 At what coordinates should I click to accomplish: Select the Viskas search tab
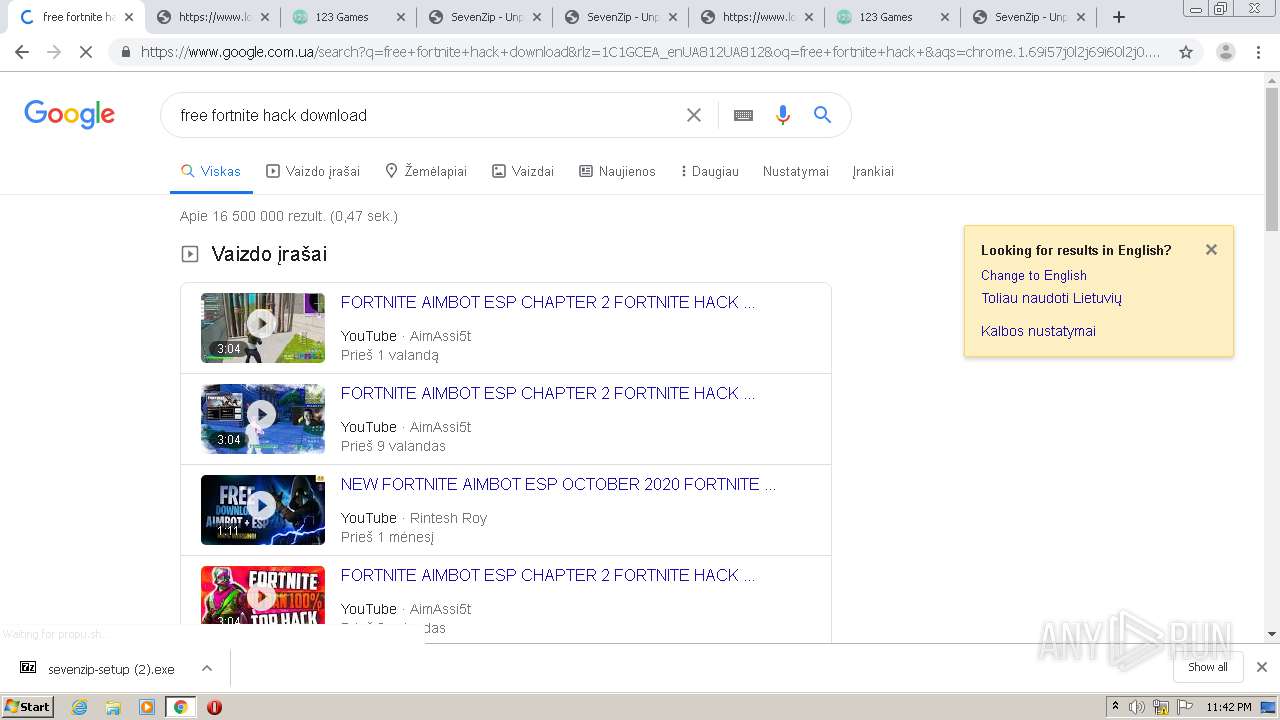[210, 171]
